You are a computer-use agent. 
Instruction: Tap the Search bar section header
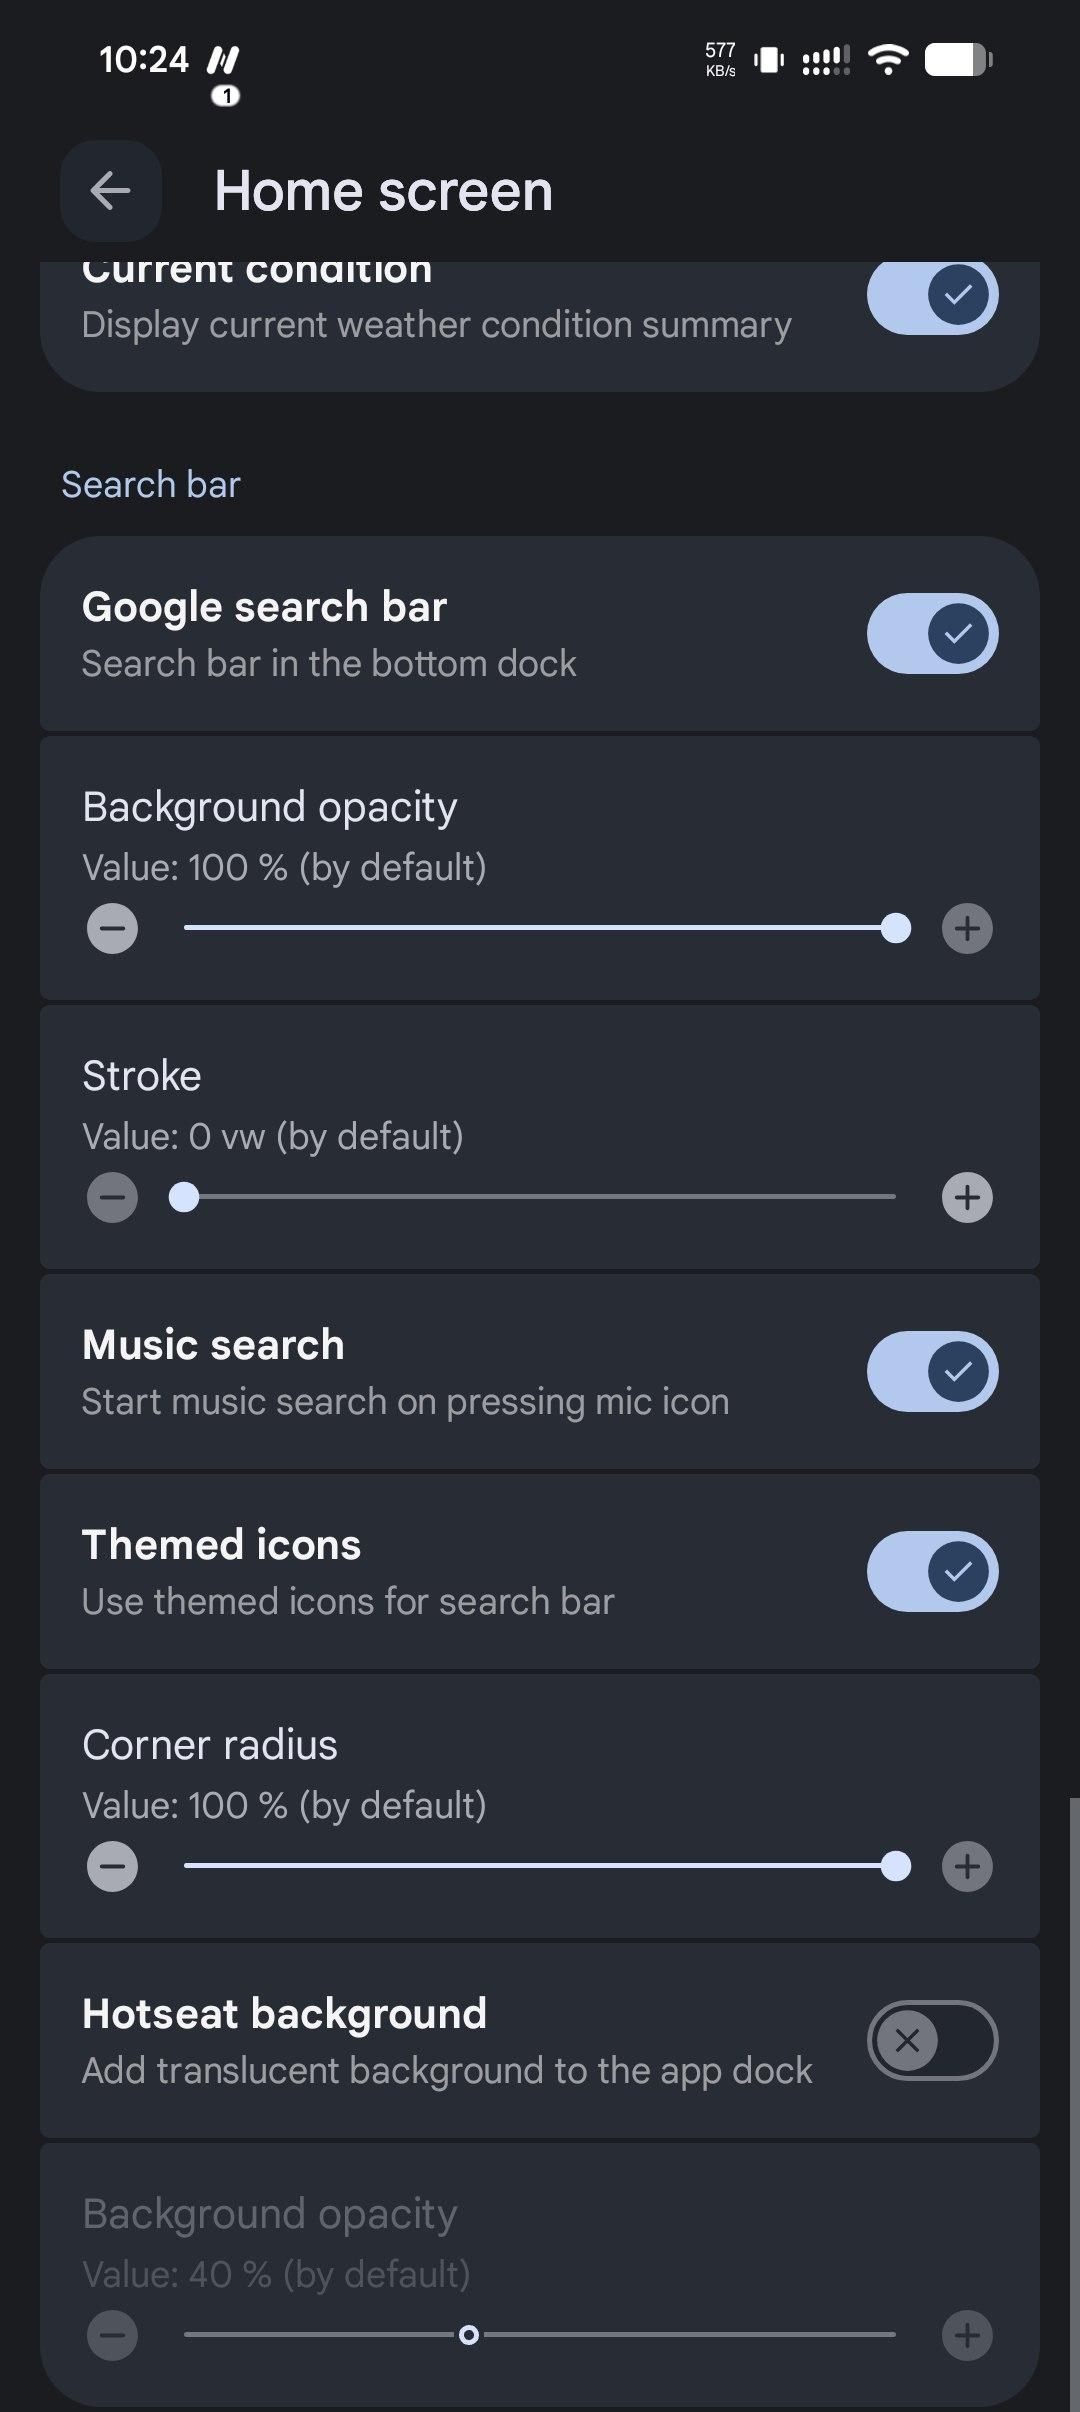click(151, 485)
